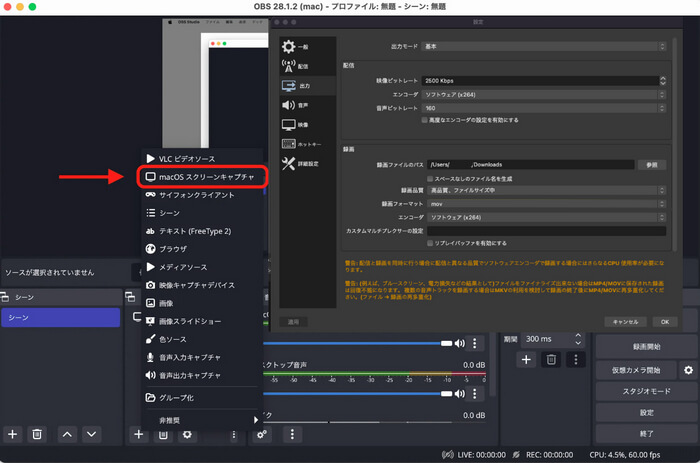
Task: Expand the 非推奨 submenu arrow
Action: (255, 420)
